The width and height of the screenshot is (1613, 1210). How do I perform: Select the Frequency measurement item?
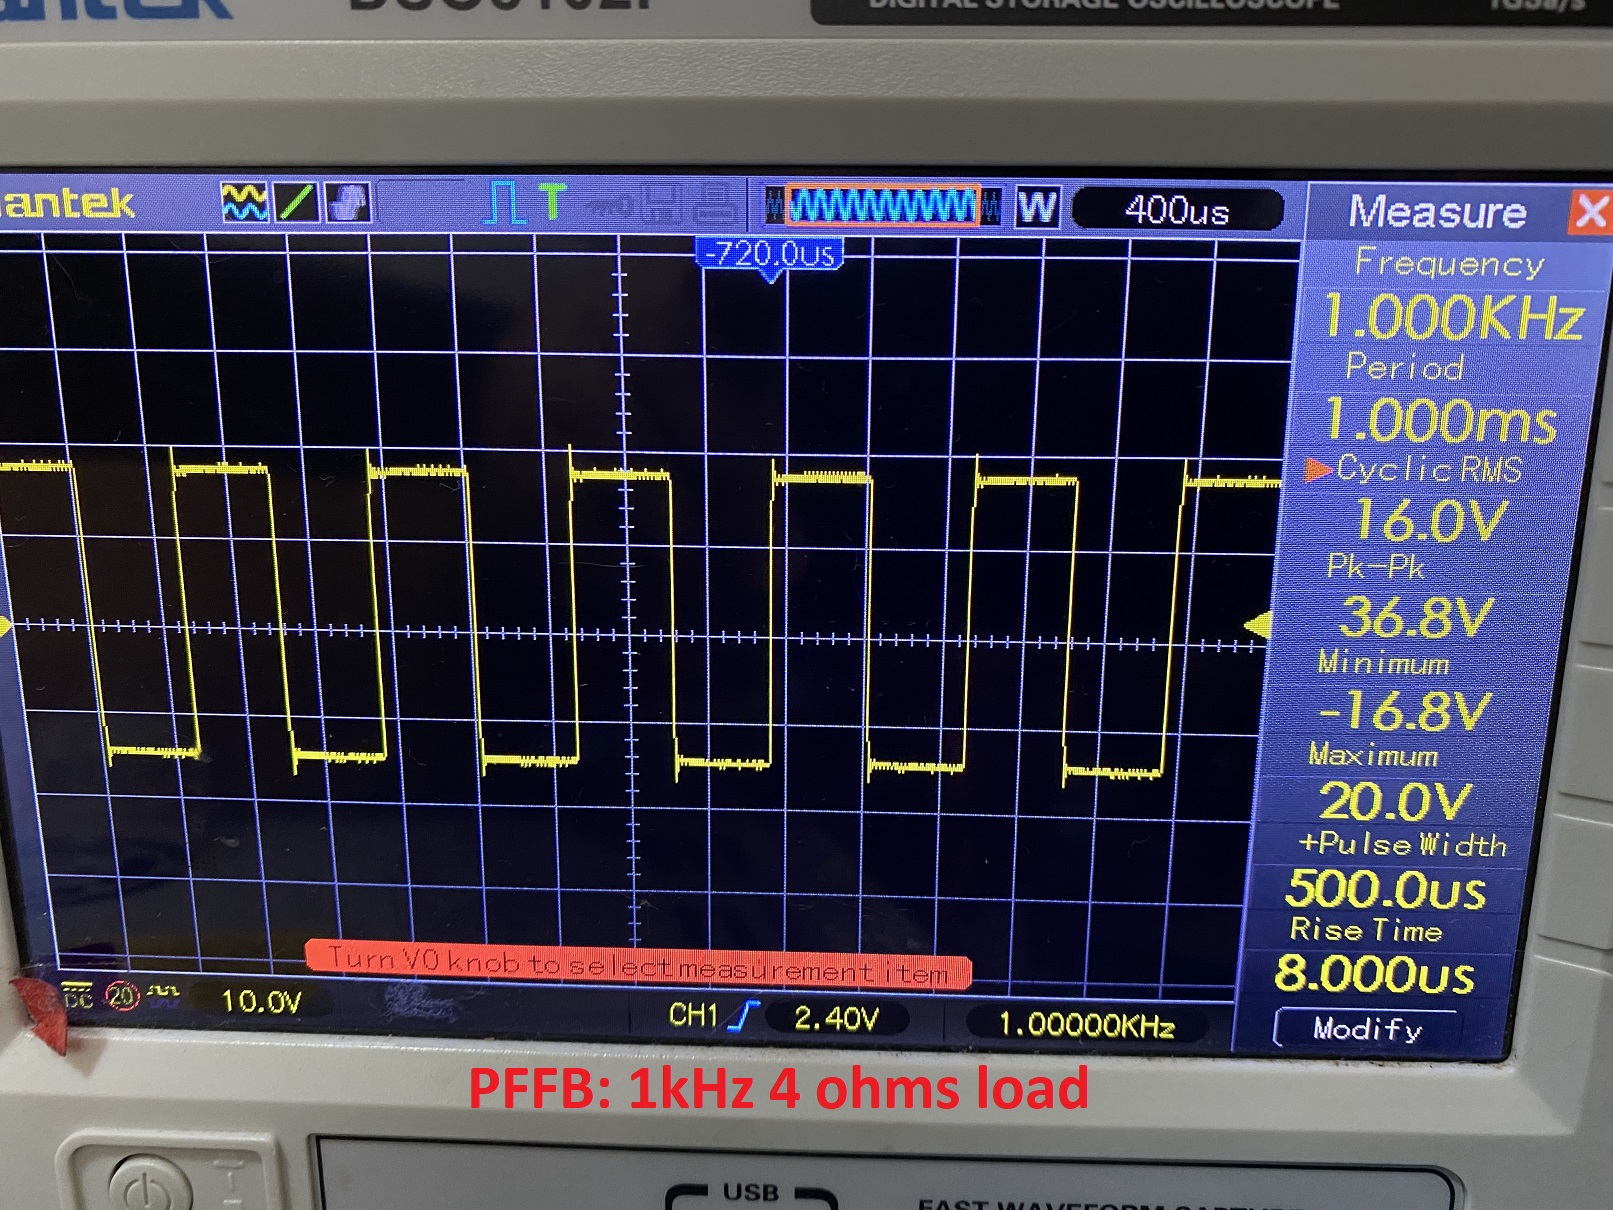(x=1449, y=263)
